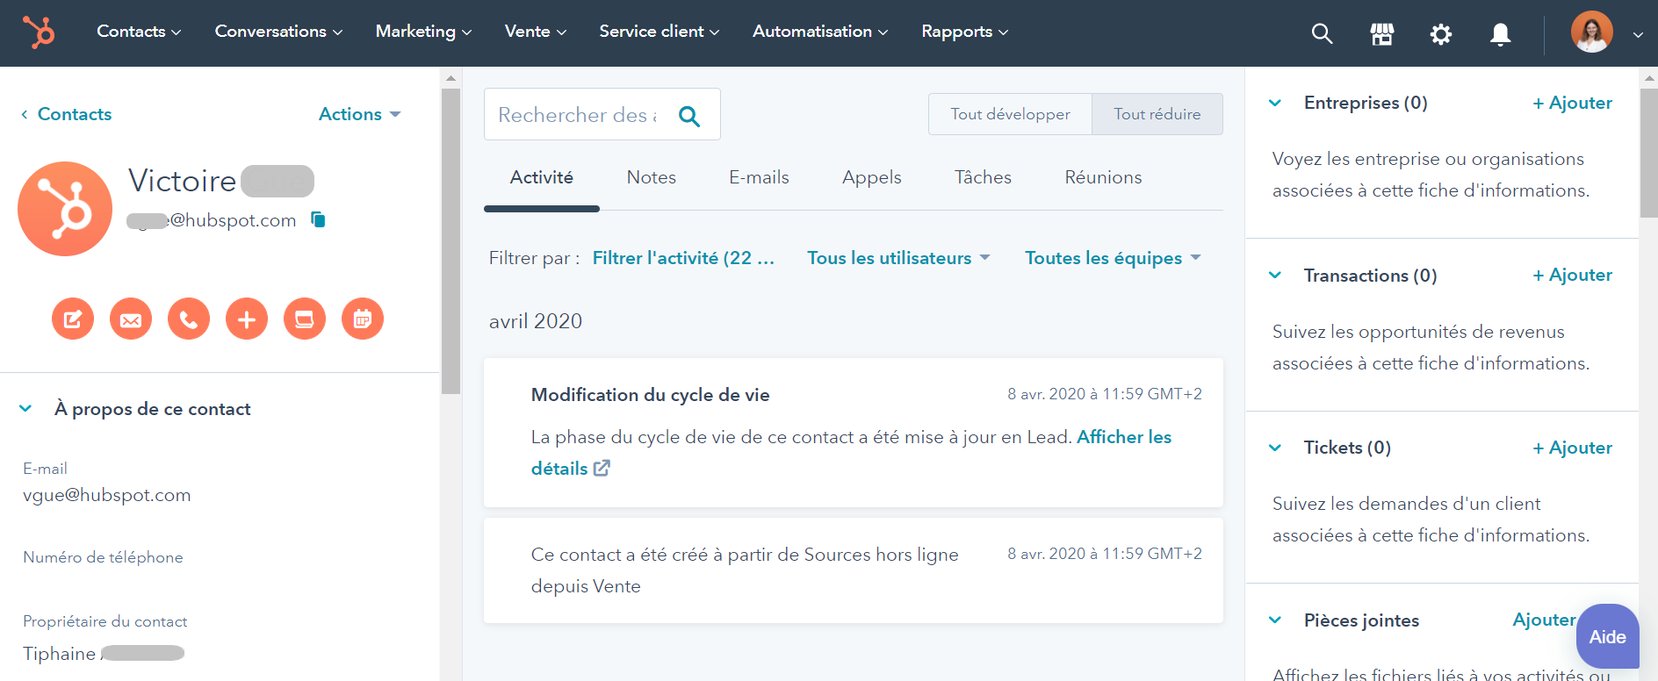This screenshot has height=681, width=1658.
Task: Click the HubSpot sprocket logo
Action: pyautogui.click(x=39, y=33)
